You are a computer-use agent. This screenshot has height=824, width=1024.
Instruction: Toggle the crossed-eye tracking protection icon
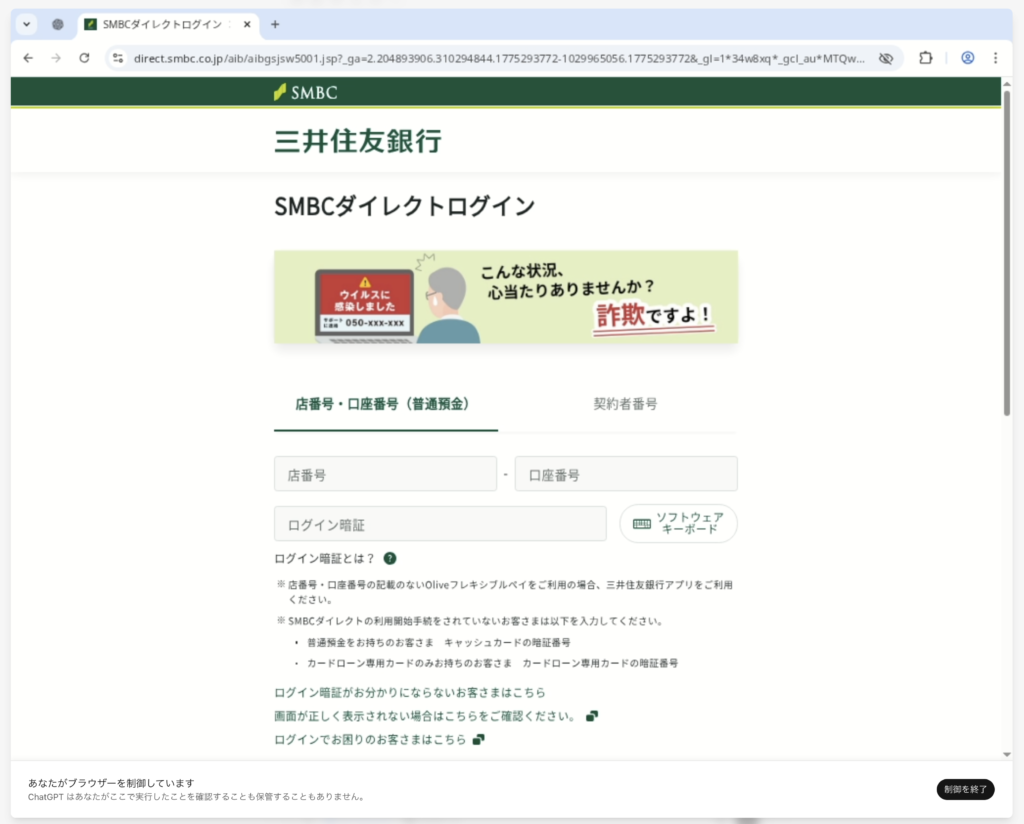885,58
